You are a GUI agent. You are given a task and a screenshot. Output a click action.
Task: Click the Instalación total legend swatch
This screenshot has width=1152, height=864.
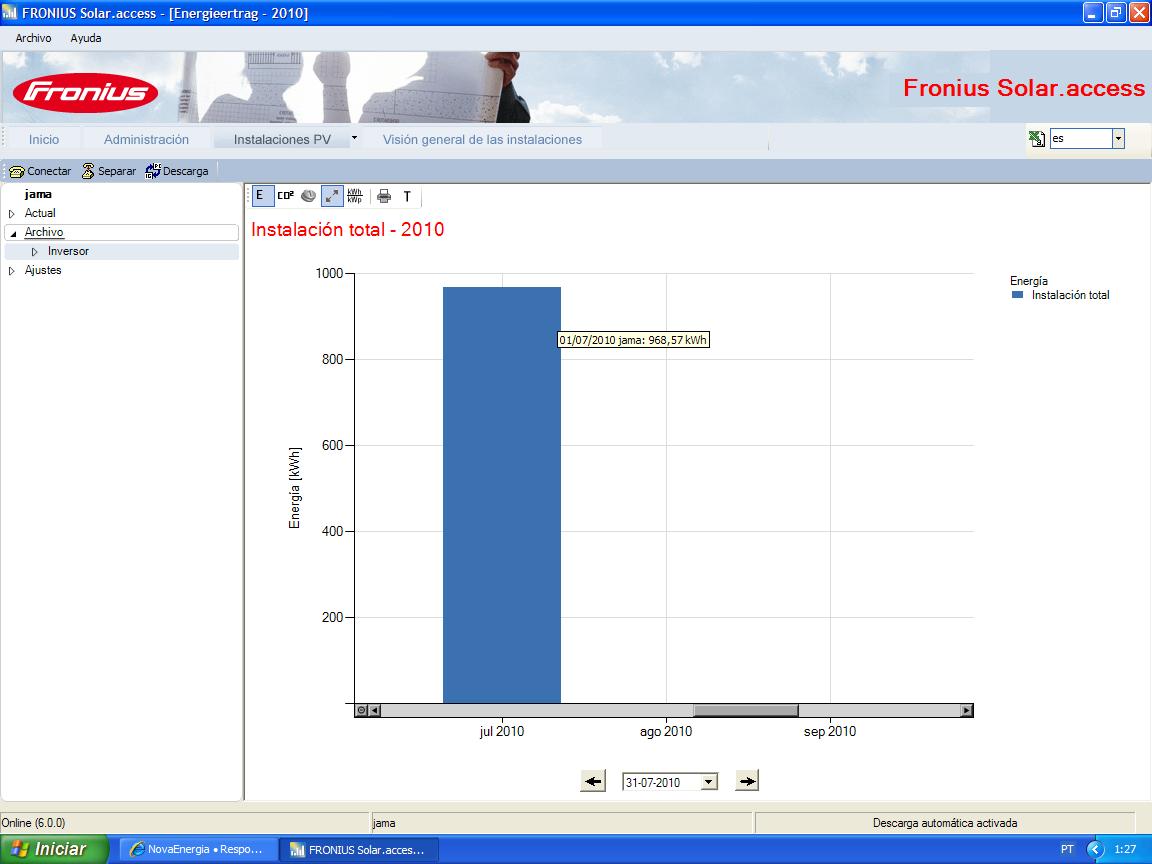click(1018, 295)
